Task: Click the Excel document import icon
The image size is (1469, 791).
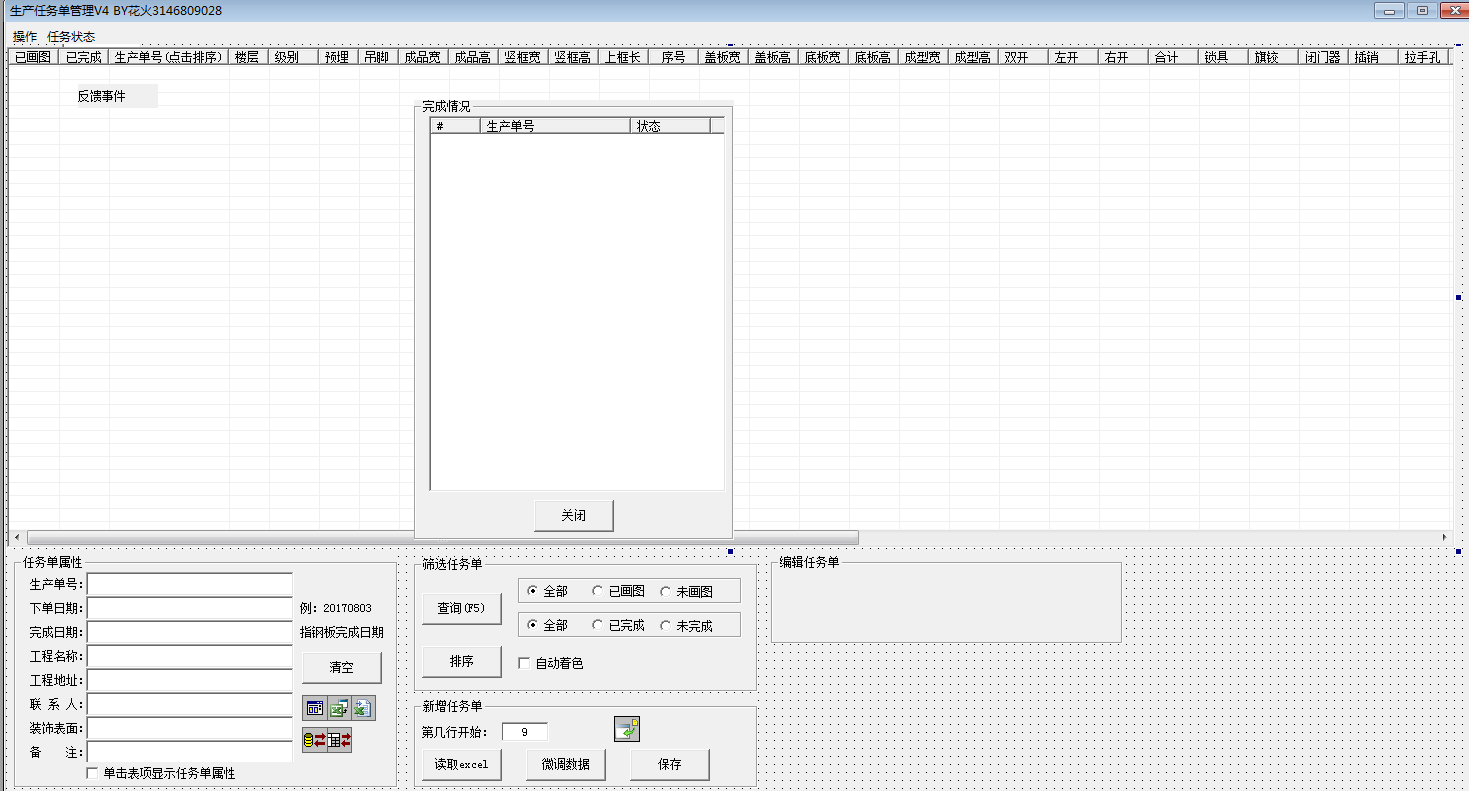Action: point(363,708)
